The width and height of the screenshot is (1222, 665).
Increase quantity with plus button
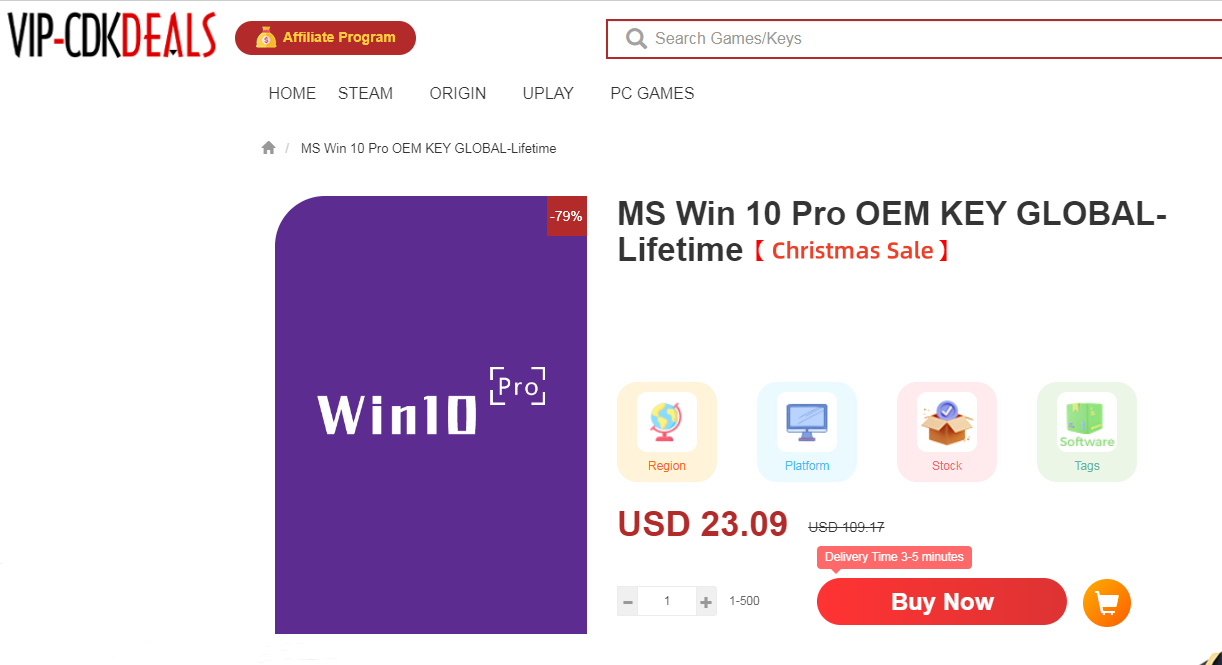[706, 602]
